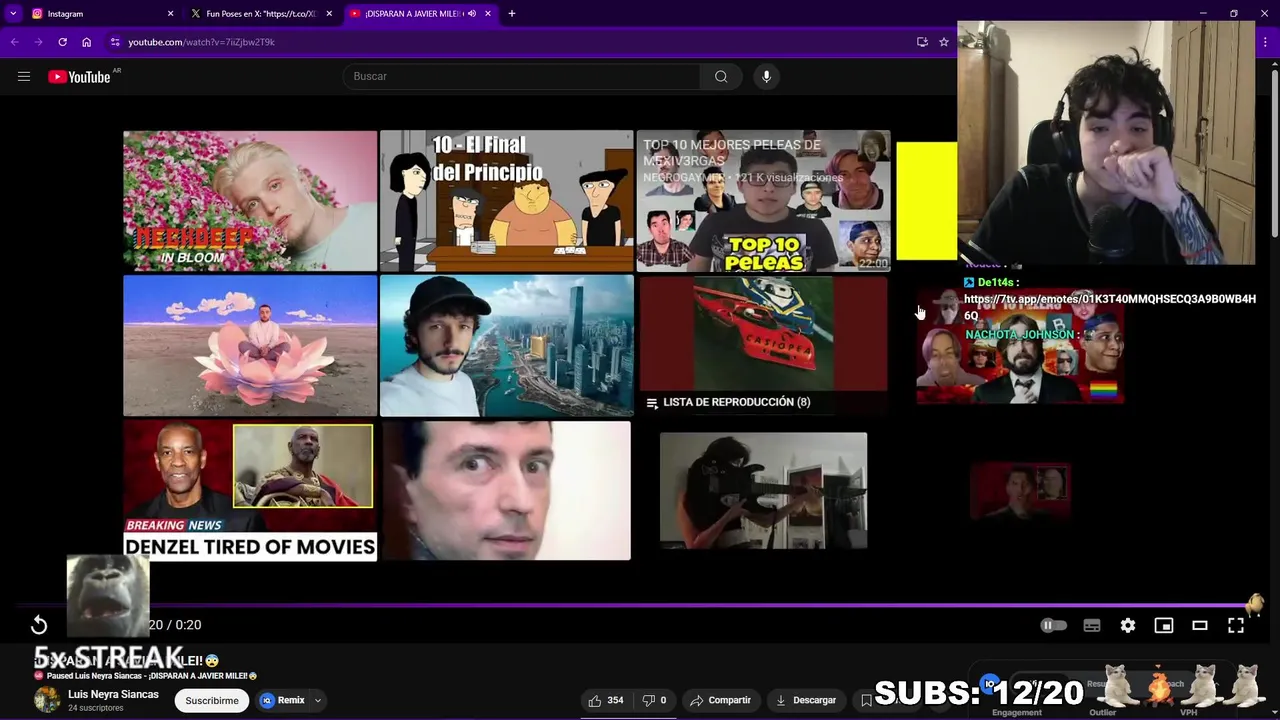Open the close-up man's face video thumbnail
This screenshot has height=720, width=1280.
tap(506, 491)
